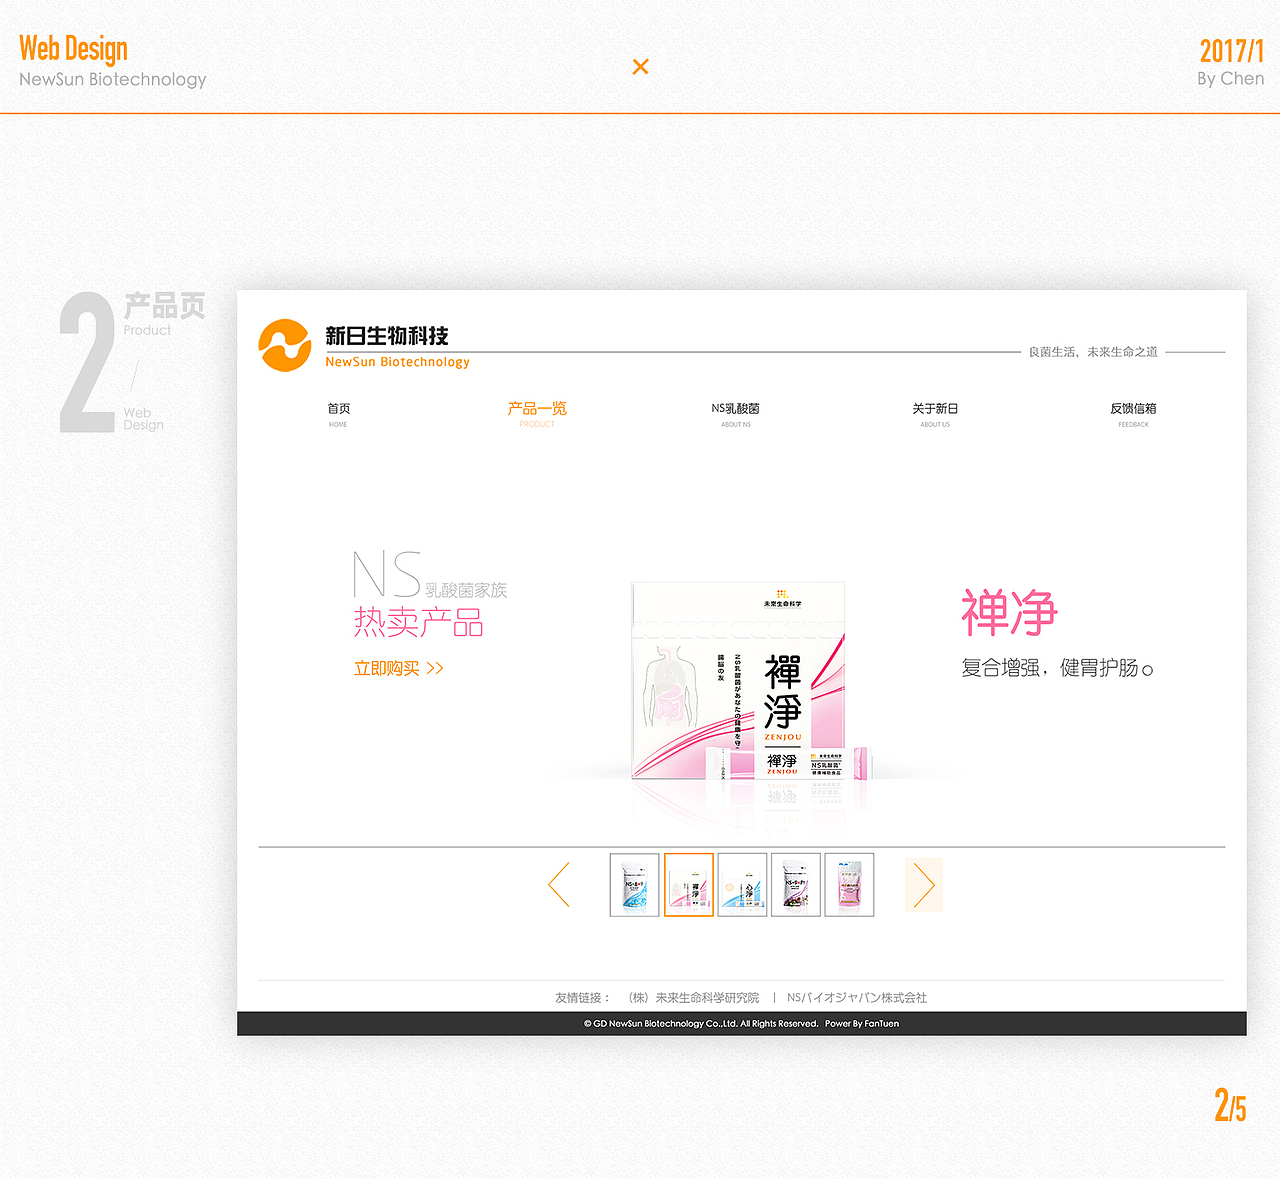Viewport: 1280px width, 1179px height.
Task: Click the 复合增强，健胃护肠 product description
Action: pyautogui.click(x=1058, y=668)
